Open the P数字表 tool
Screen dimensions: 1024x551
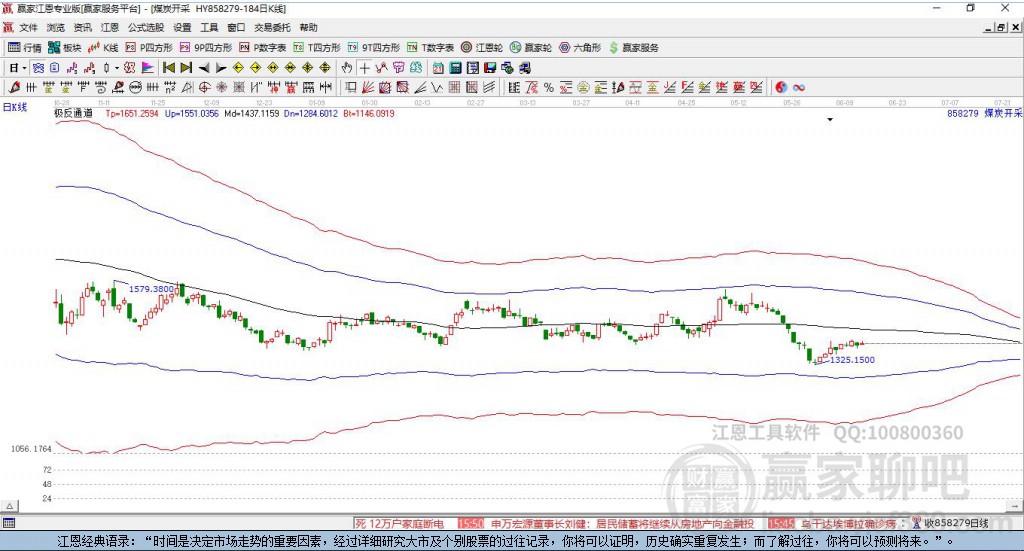263,48
